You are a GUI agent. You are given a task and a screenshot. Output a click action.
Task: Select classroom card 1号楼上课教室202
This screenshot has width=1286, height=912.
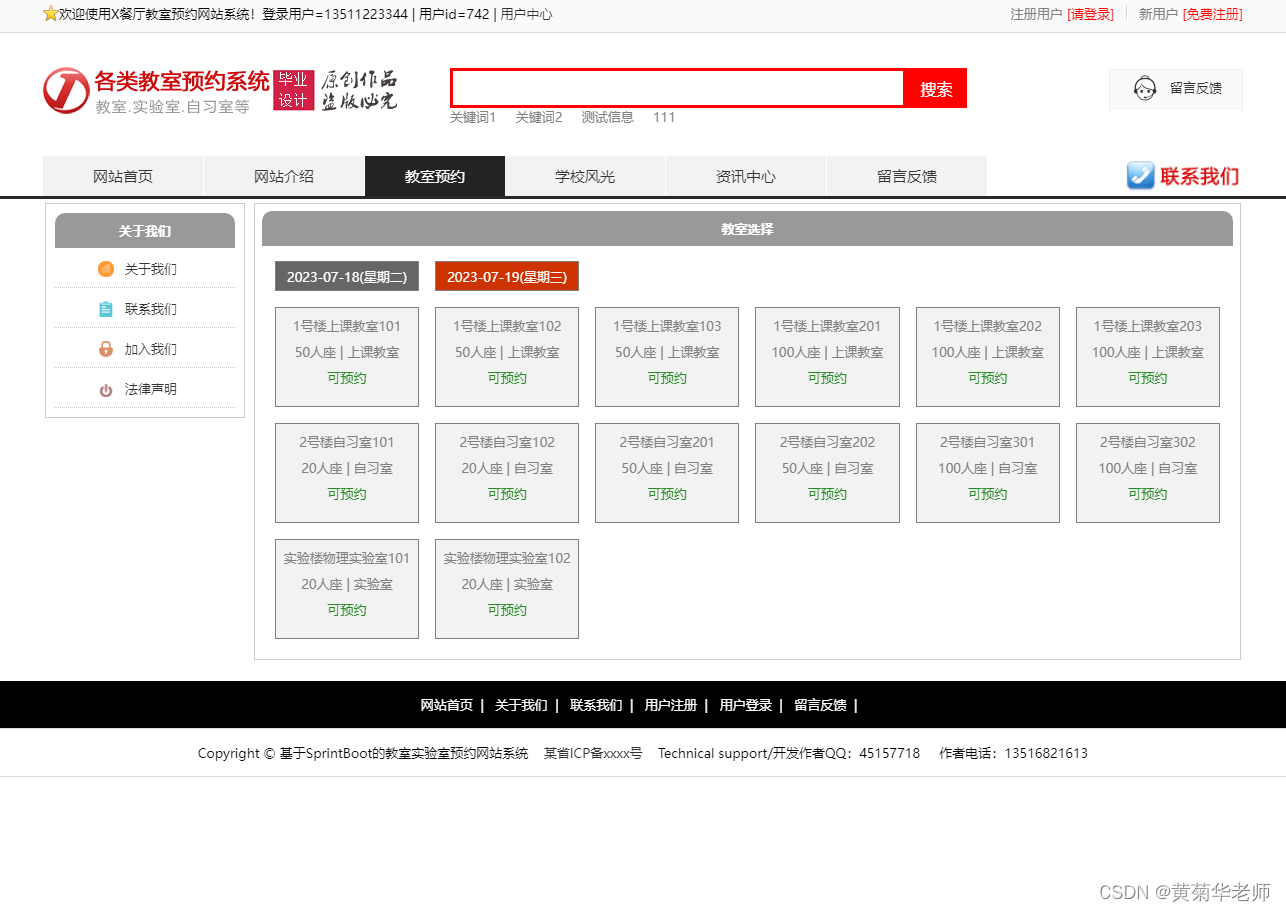pos(988,357)
